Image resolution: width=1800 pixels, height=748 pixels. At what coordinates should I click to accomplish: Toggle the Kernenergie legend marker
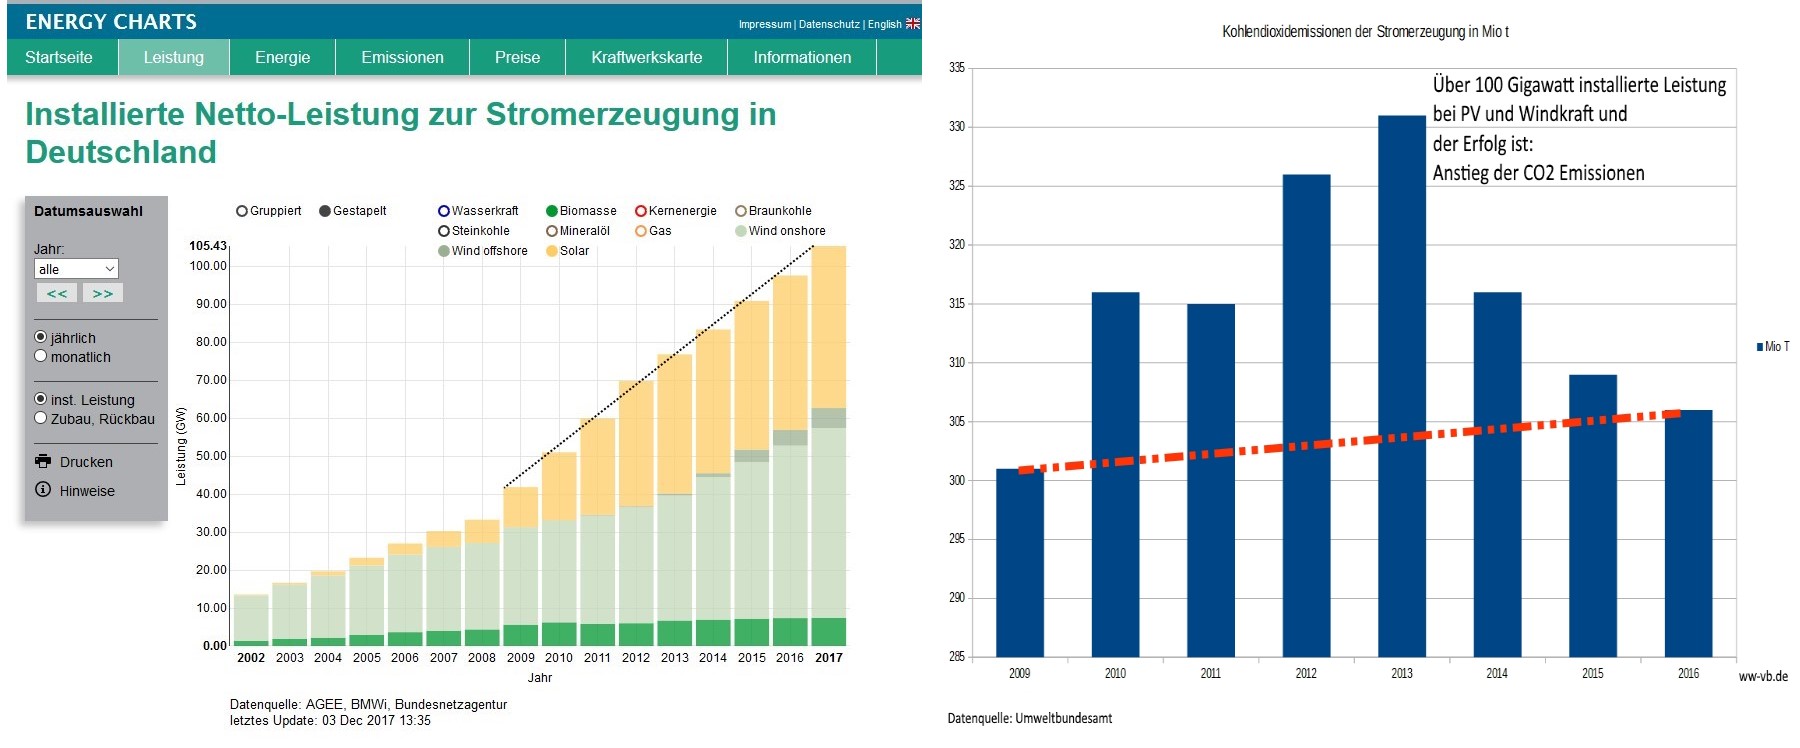[x=641, y=211]
